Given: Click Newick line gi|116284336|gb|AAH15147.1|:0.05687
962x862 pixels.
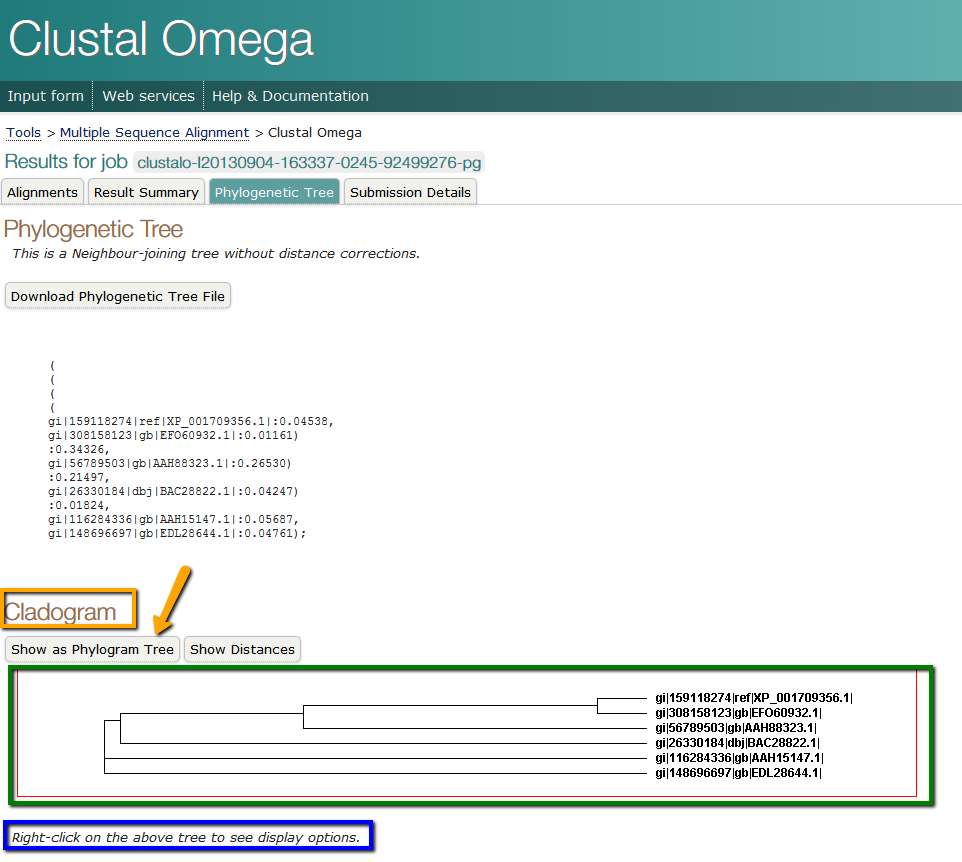Looking at the screenshot, I should click(173, 520).
